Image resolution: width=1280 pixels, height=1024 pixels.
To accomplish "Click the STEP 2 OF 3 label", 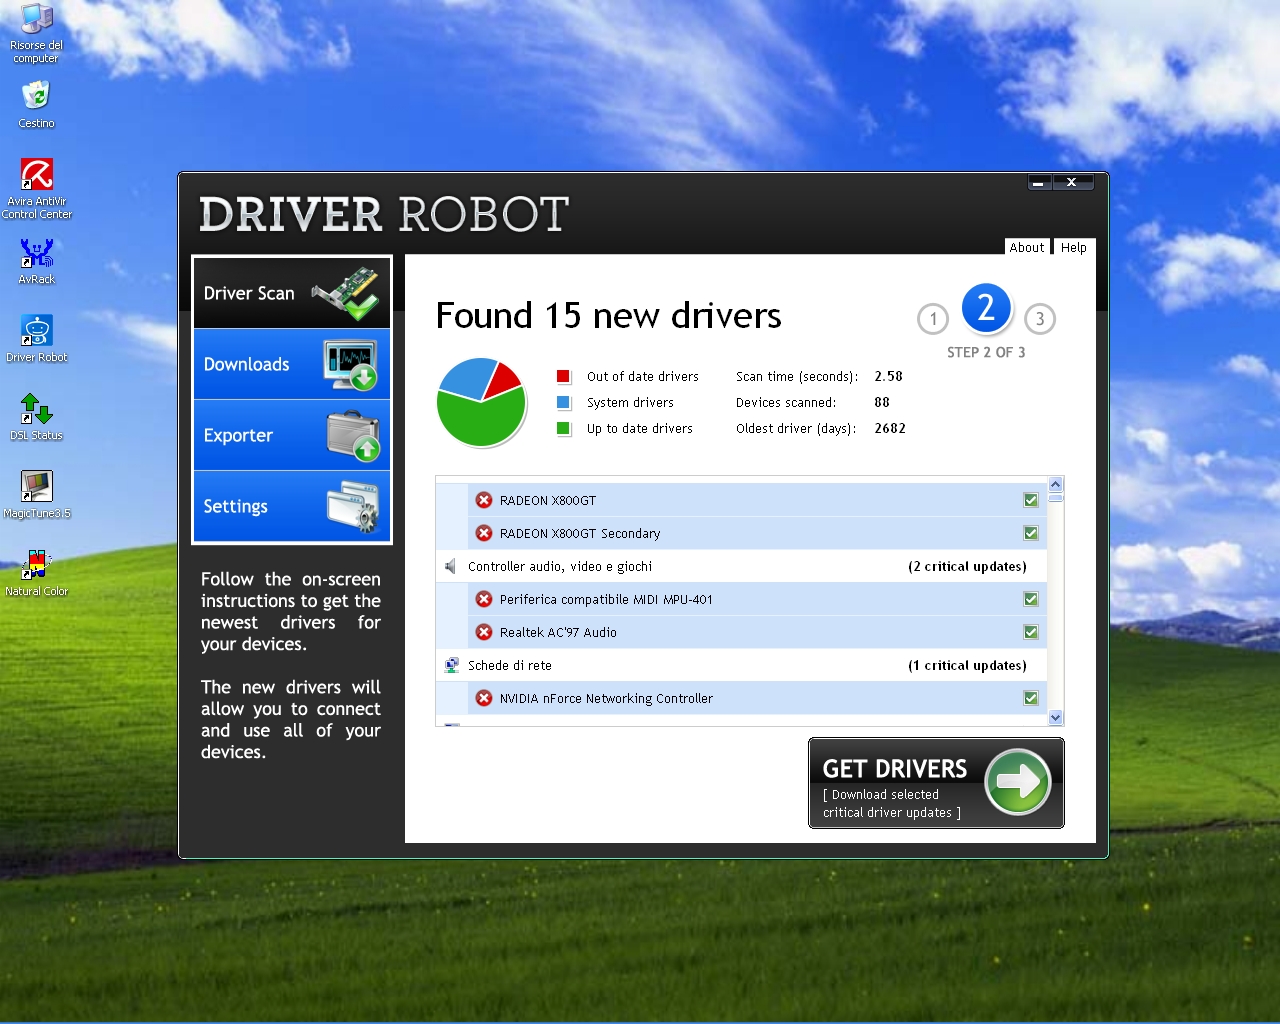I will tap(986, 352).
